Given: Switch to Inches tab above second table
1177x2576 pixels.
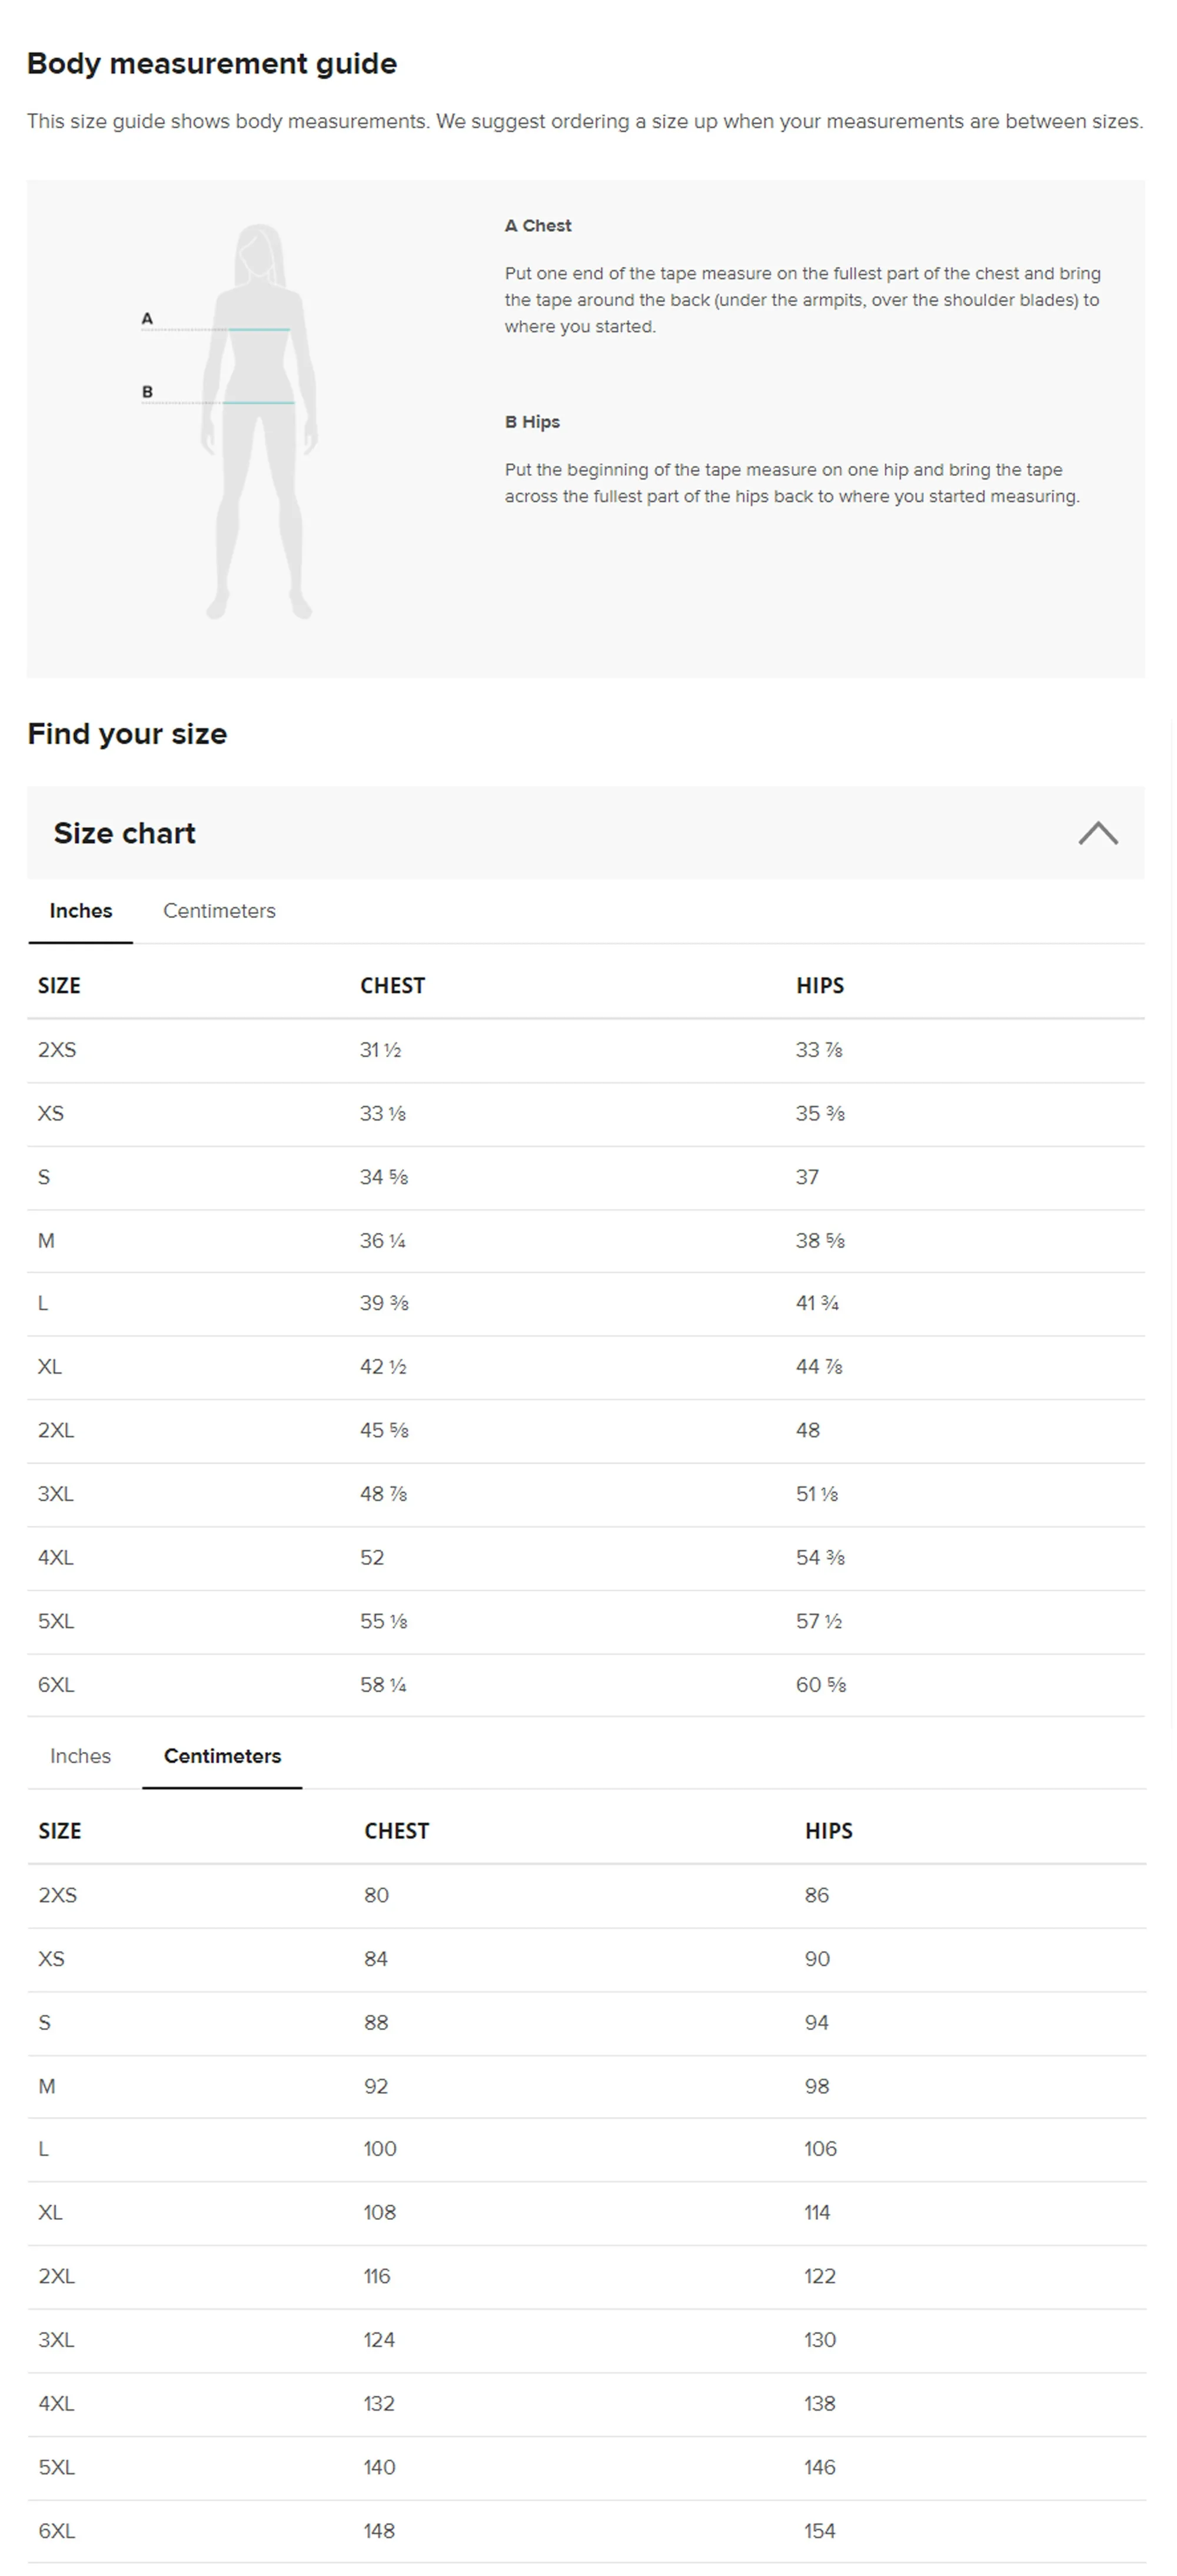Looking at the screenshot, I should [x=80, y=1756].
